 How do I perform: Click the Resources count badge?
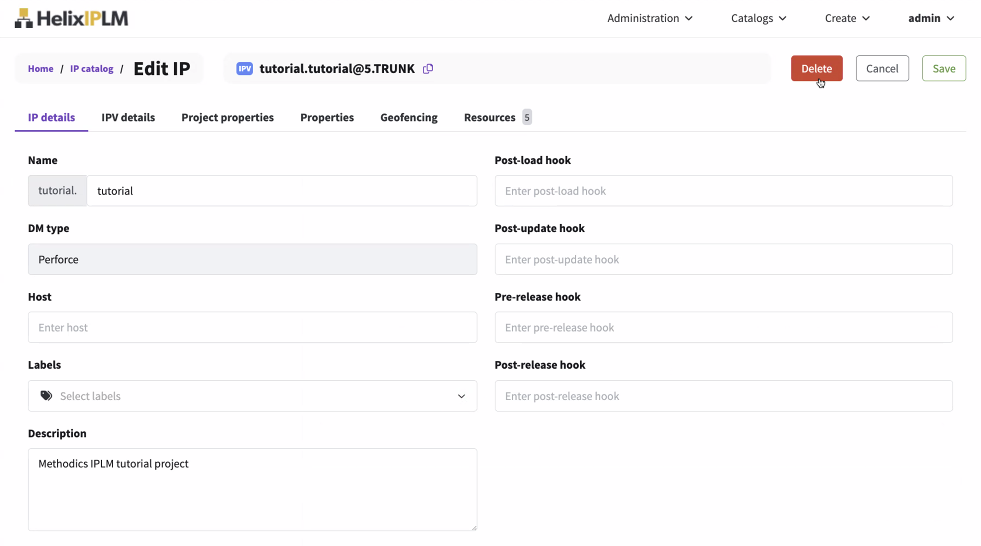(527, 117)
